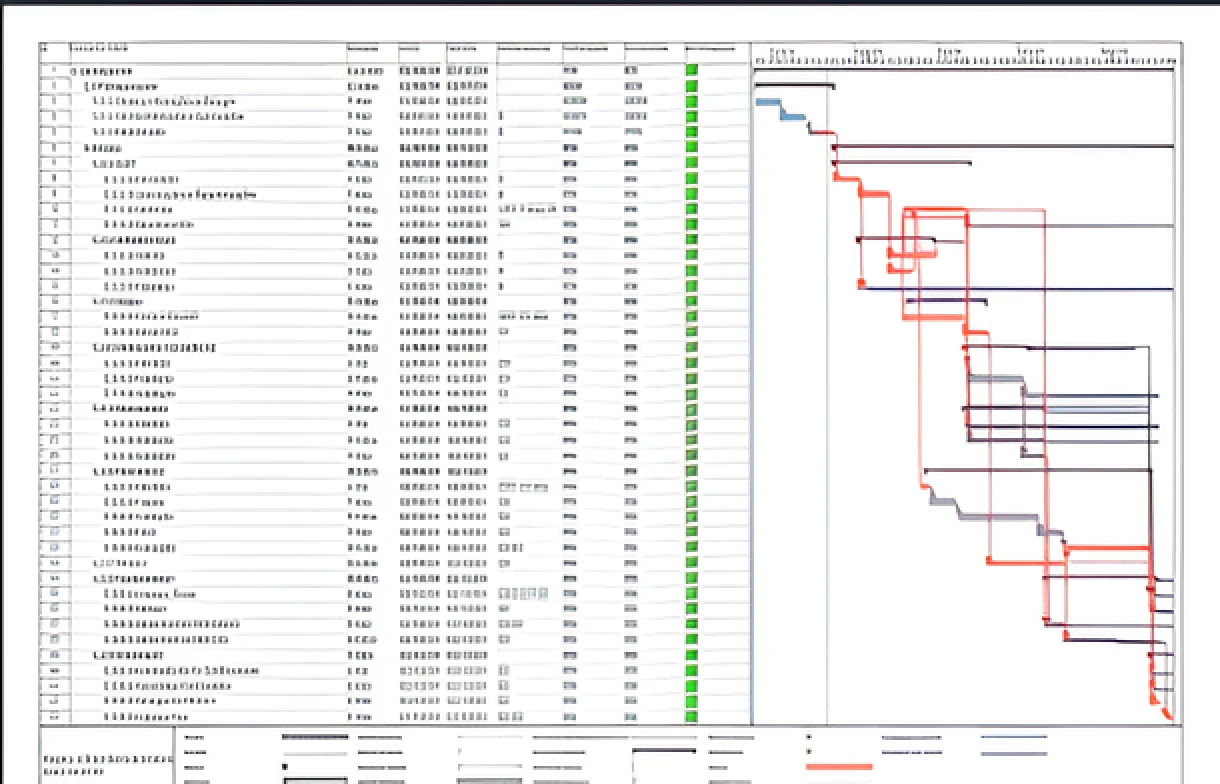Click the green status indicator in the second task row
This screenshot has height=784, width=1220.
click(x=690, y=86)
